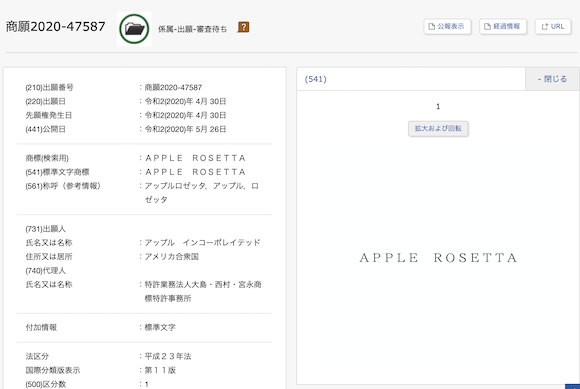Open the 経過情報 button
Viewport: 580px width, 389px height.
click(503, 27)
